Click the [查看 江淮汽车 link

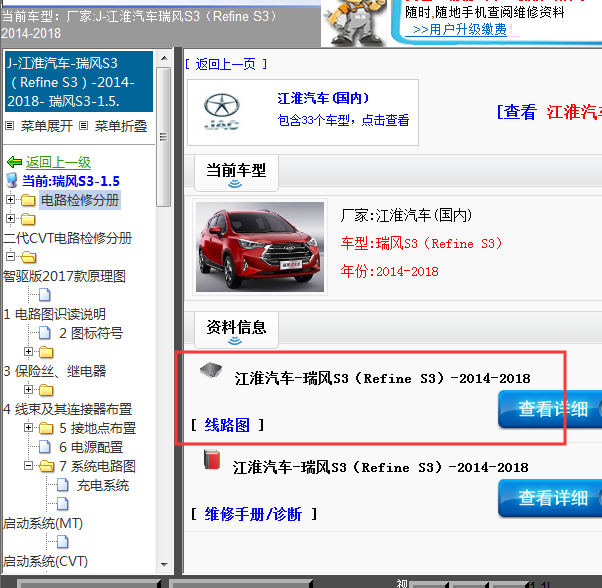pyautogui.click(x=549, y=112)
